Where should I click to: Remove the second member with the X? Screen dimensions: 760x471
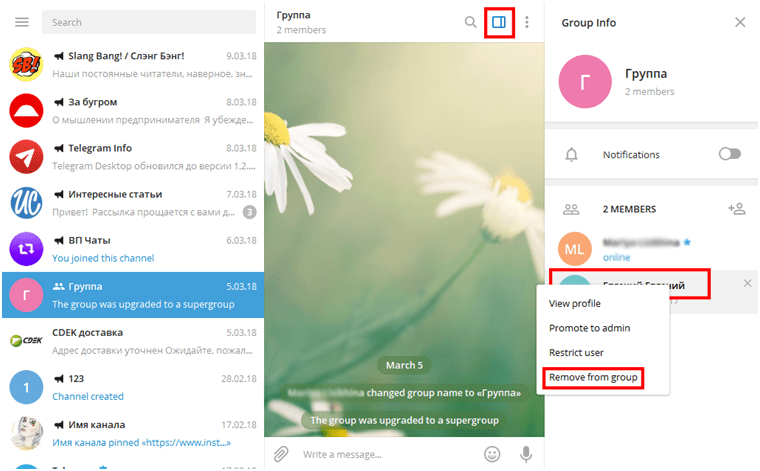[747, 283]
